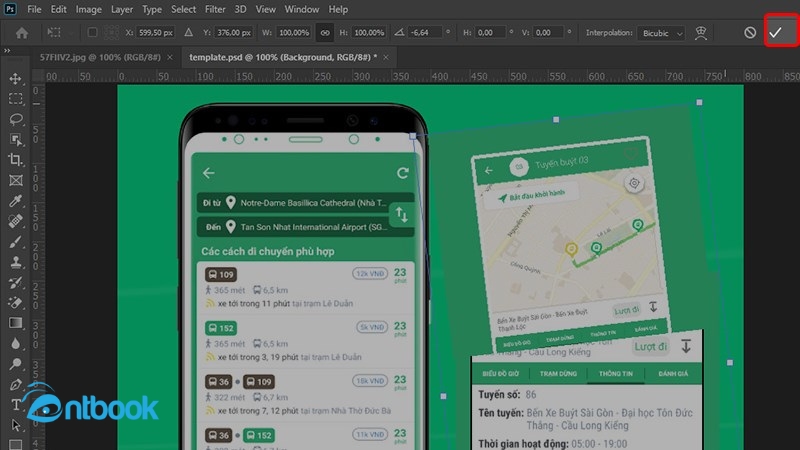Select the Object Selection tool

(x=15, y=139)
